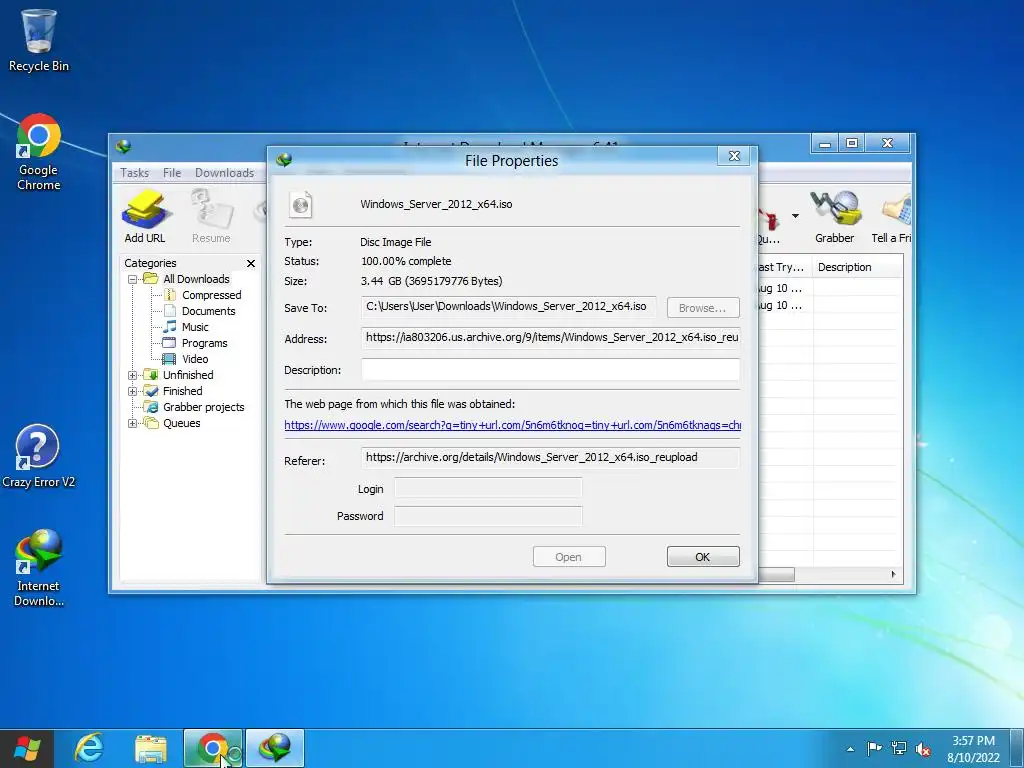Switch to Chrome in the taskbar
The height and width of the screenshot is (768, 1024).
[213, 748]
